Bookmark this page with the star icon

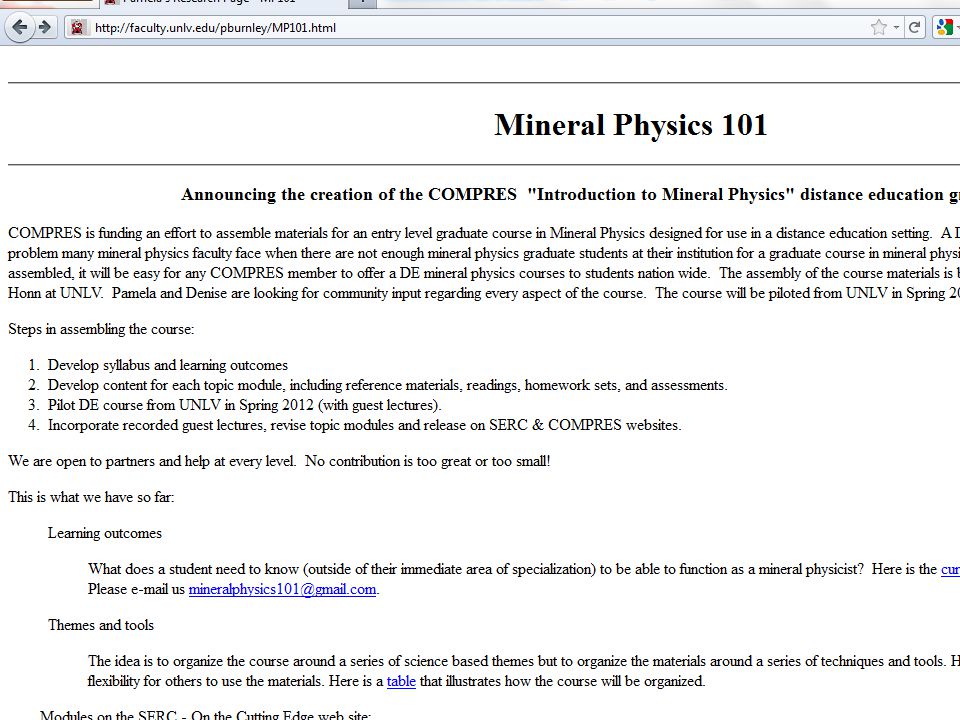[879, 28]
